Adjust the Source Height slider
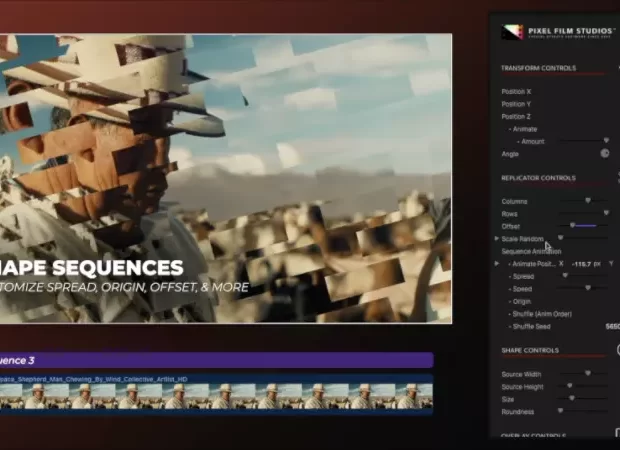620x450 pixels. click(569, 386)
